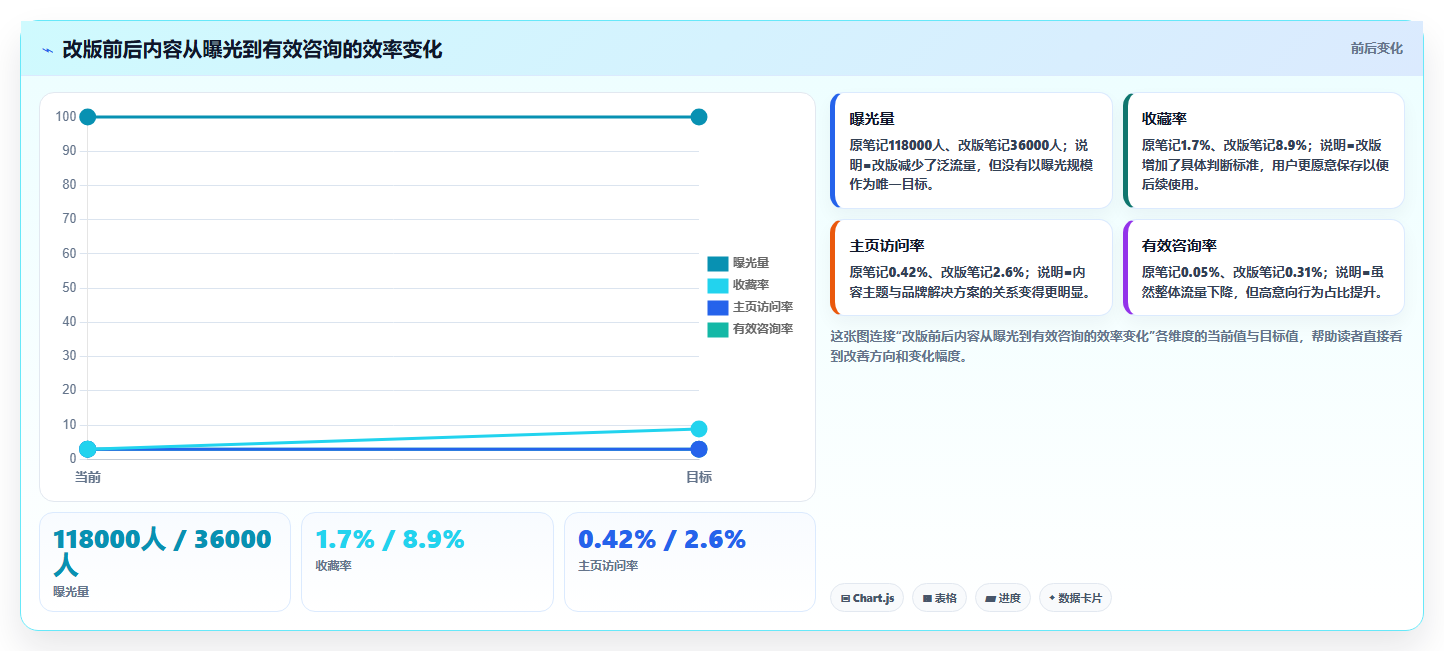Toggle 主页访问率 legend color box

pyautogui.click(x=718, y=308)
